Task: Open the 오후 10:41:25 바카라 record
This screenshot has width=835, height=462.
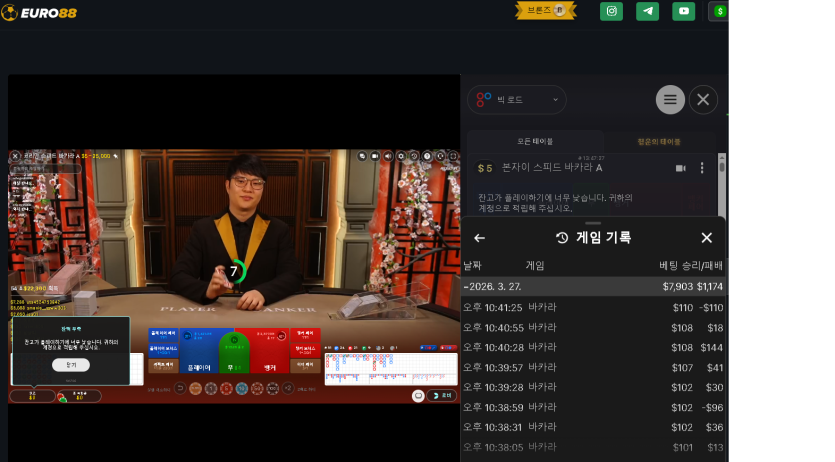Action: tap(593, 308)
